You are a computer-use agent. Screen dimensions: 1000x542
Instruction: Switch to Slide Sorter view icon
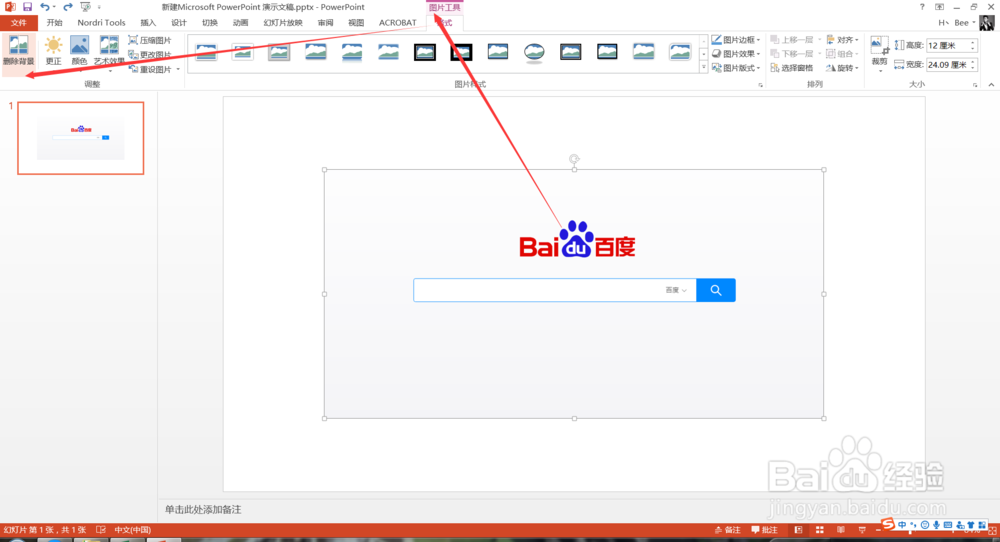820,530
